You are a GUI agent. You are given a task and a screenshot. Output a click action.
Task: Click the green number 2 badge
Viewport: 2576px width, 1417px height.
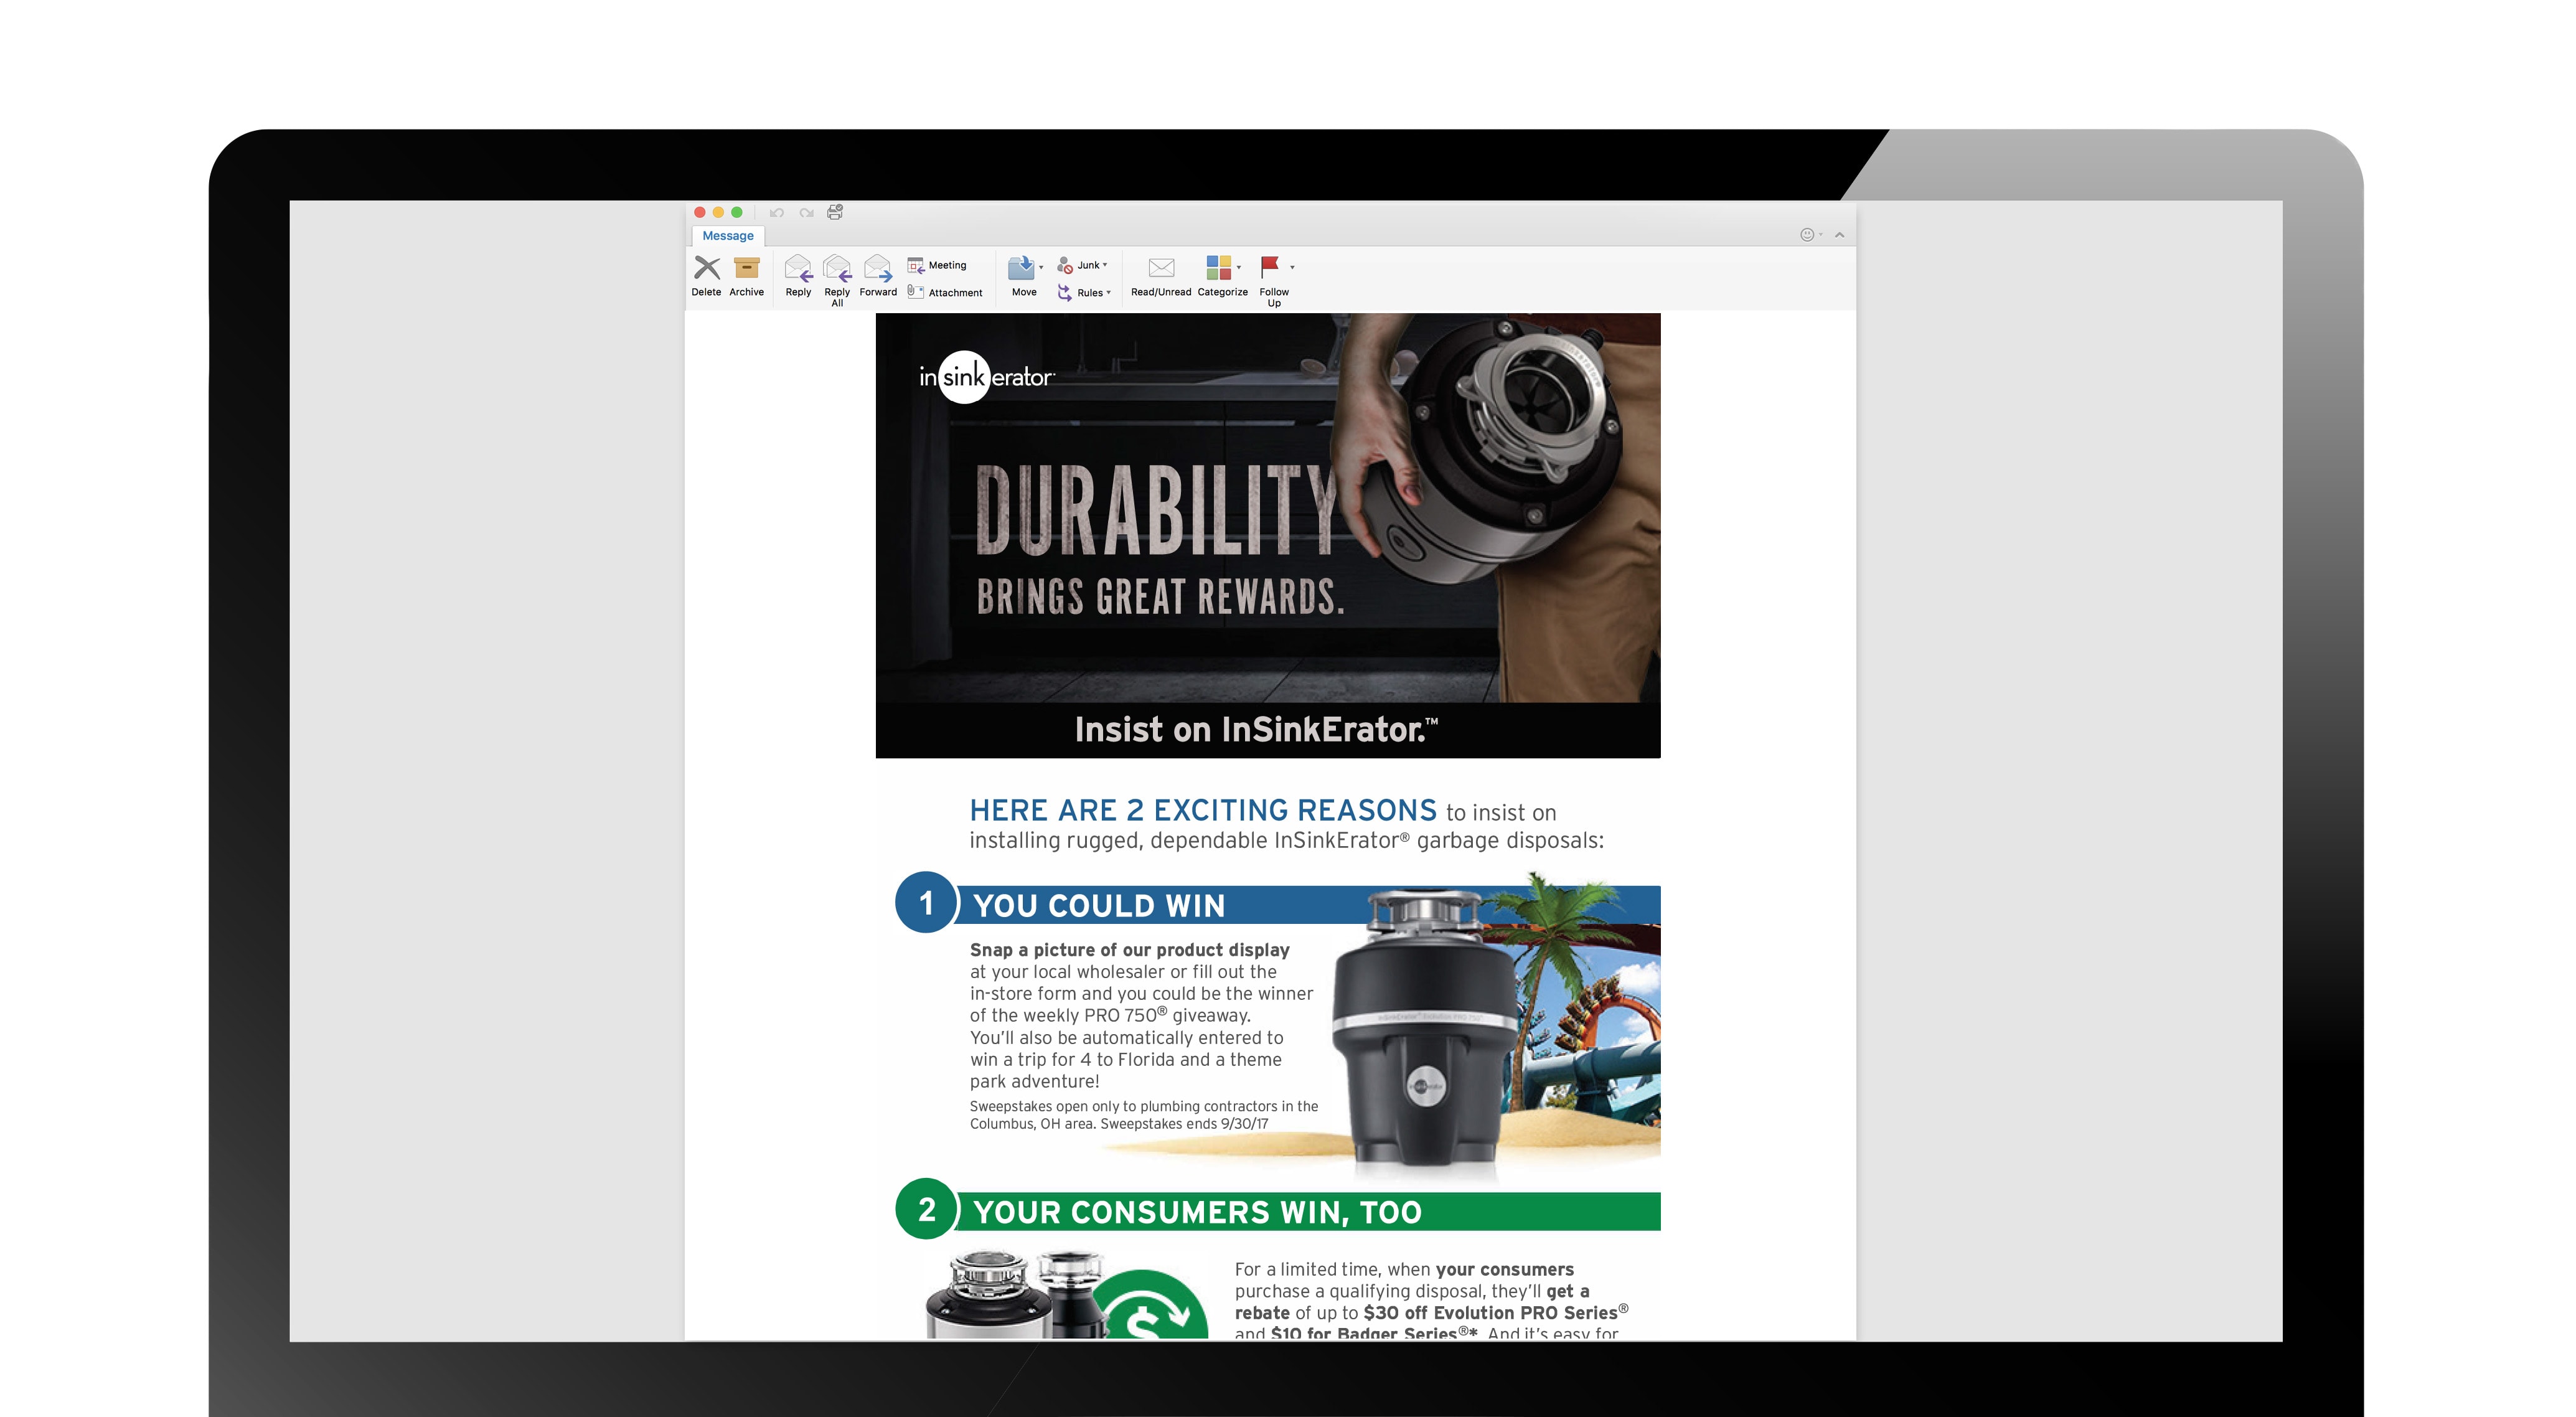[926, 1210]
